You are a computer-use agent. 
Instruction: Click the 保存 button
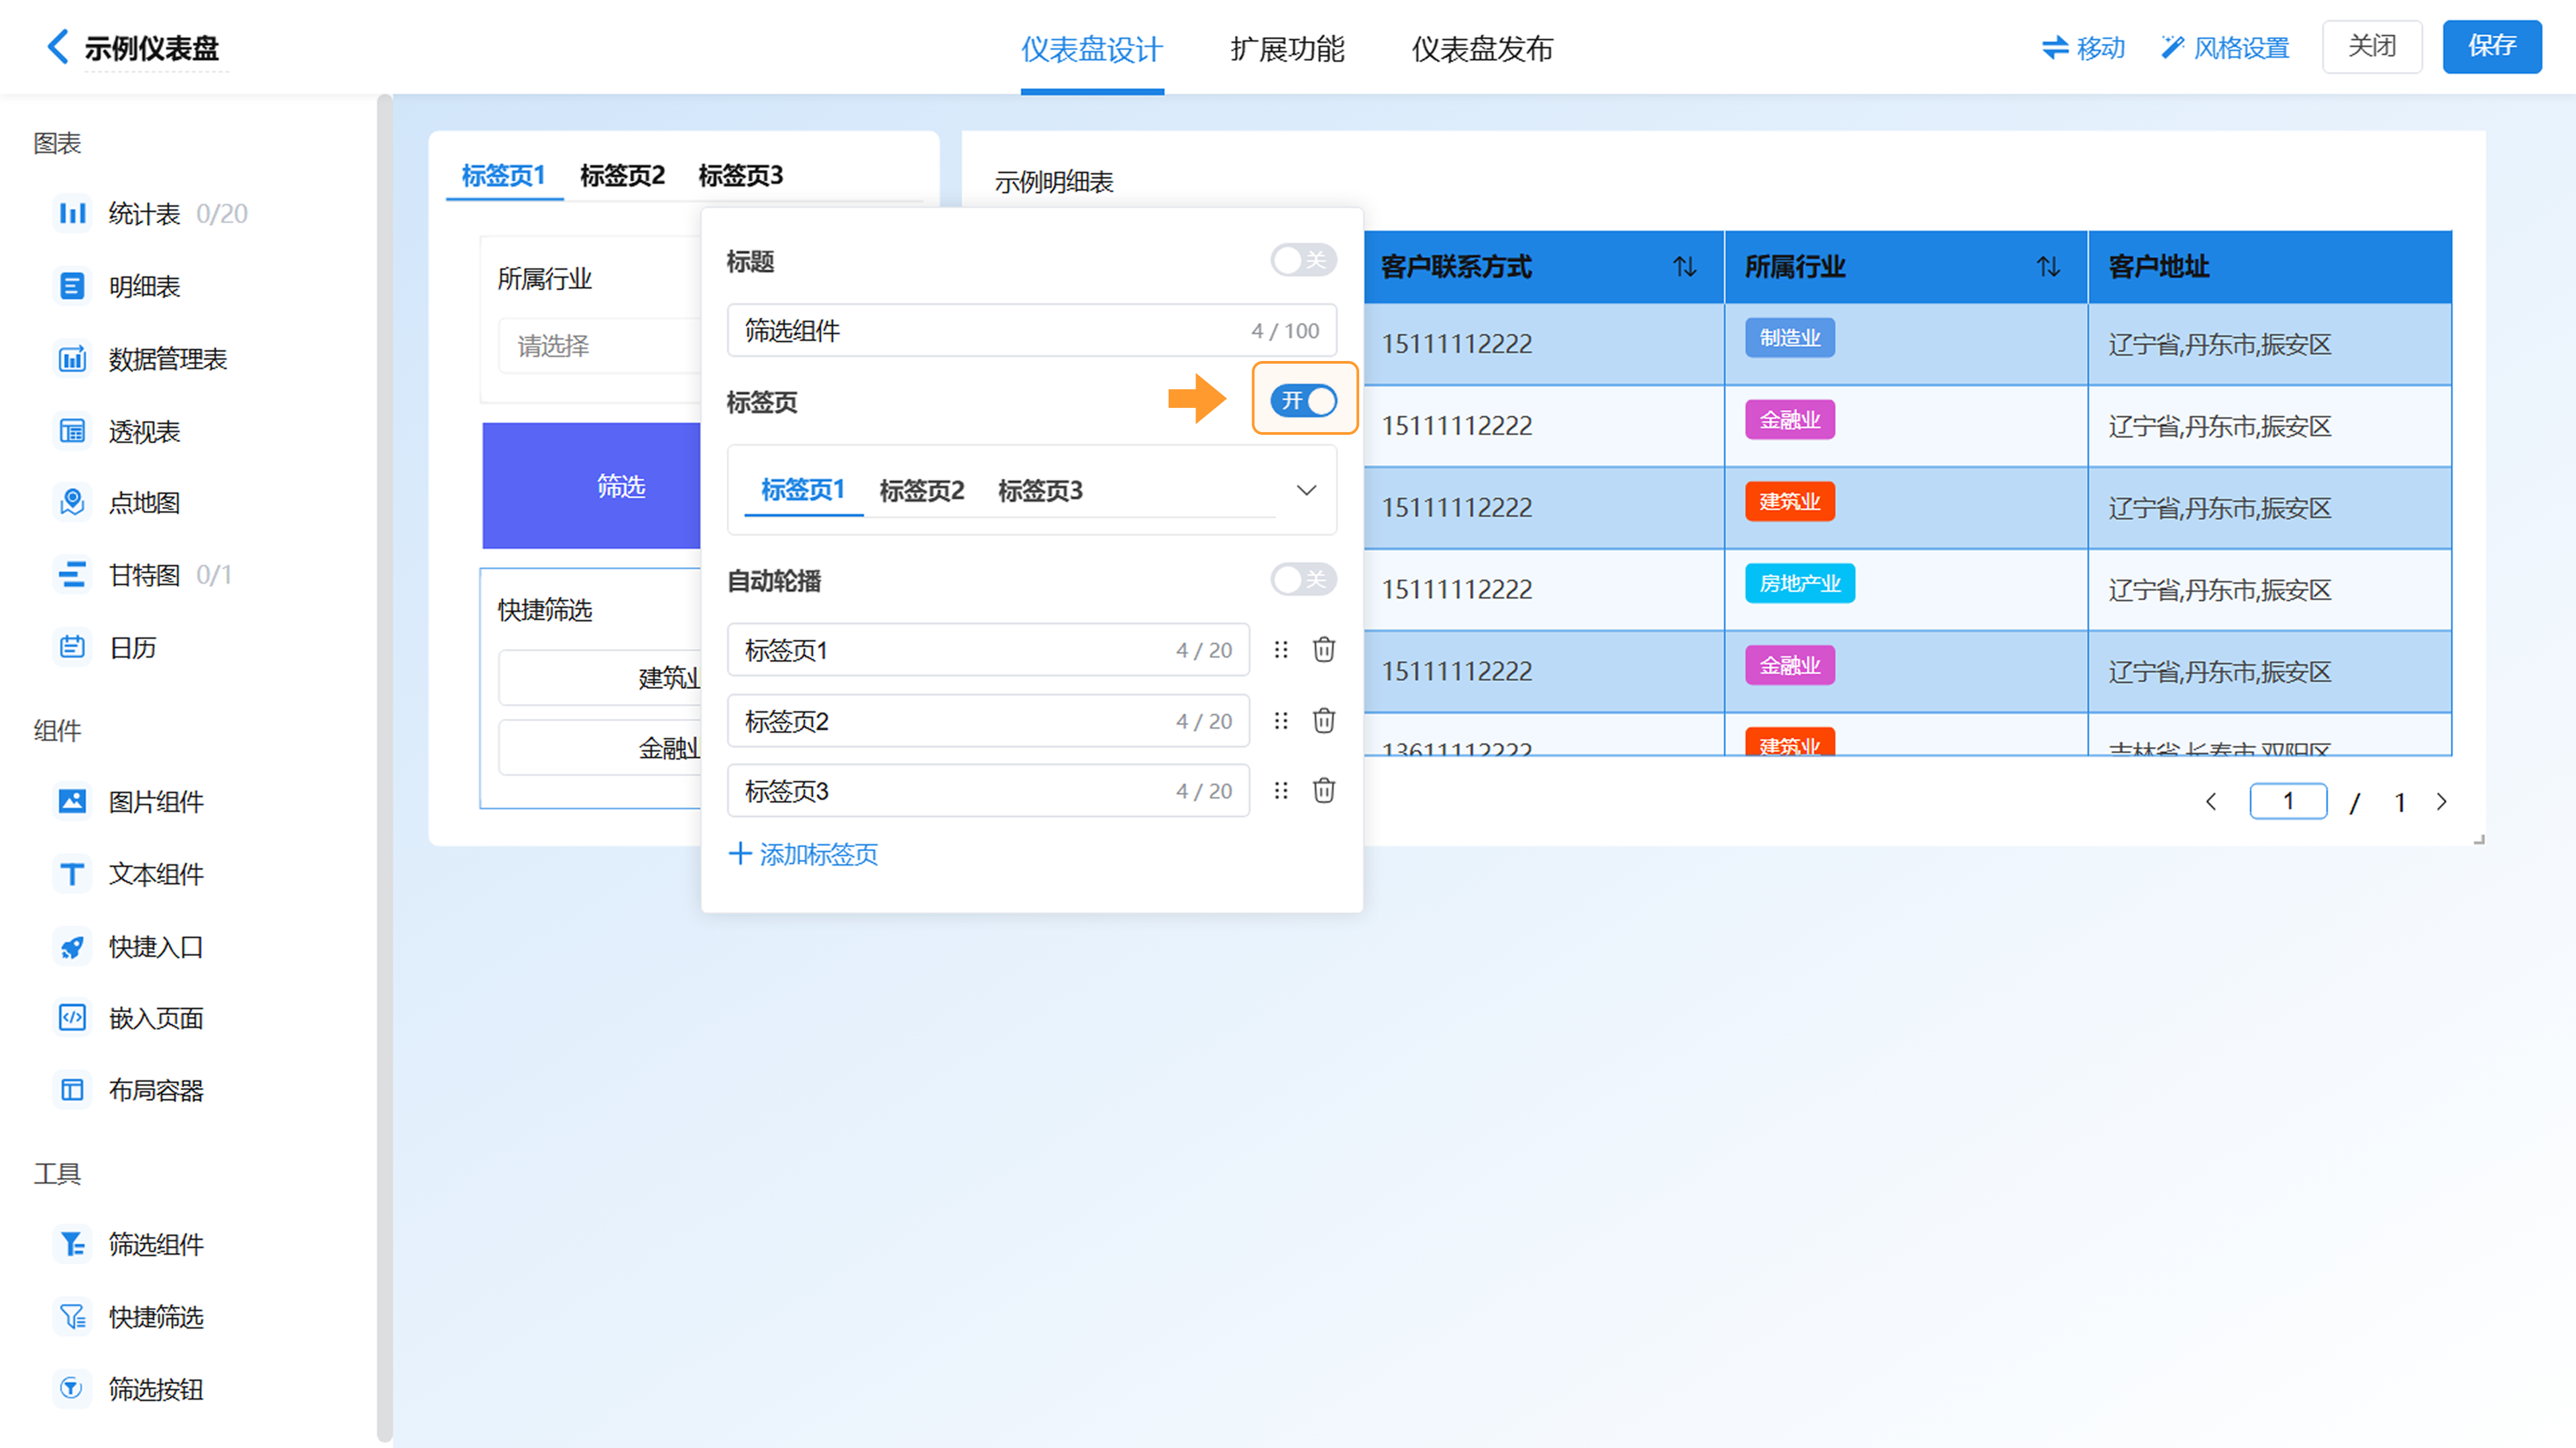point(2491,46)
